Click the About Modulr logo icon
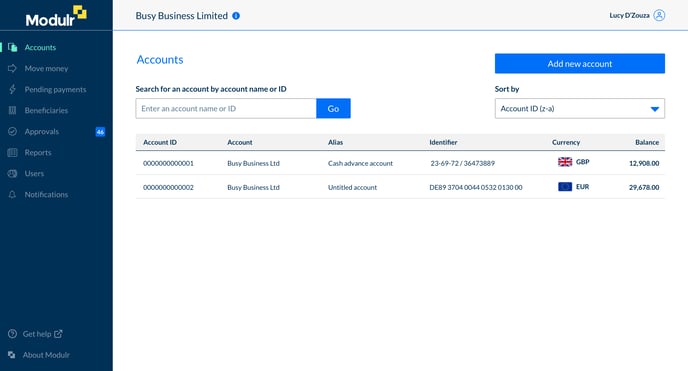The image size is (688, 371). [12, 355]
